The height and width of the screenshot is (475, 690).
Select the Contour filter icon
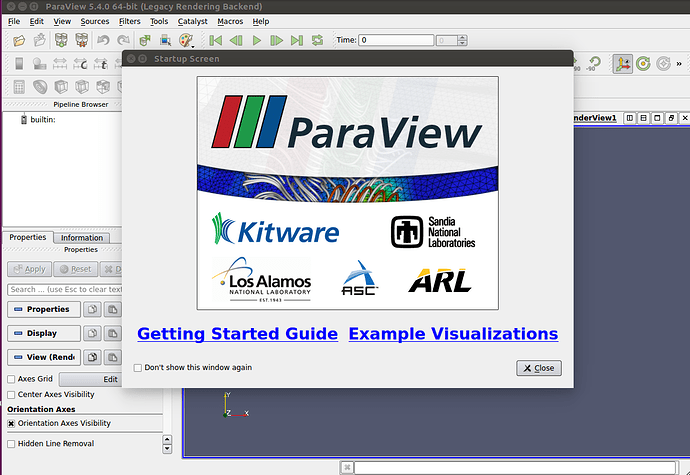coord(40,87)
